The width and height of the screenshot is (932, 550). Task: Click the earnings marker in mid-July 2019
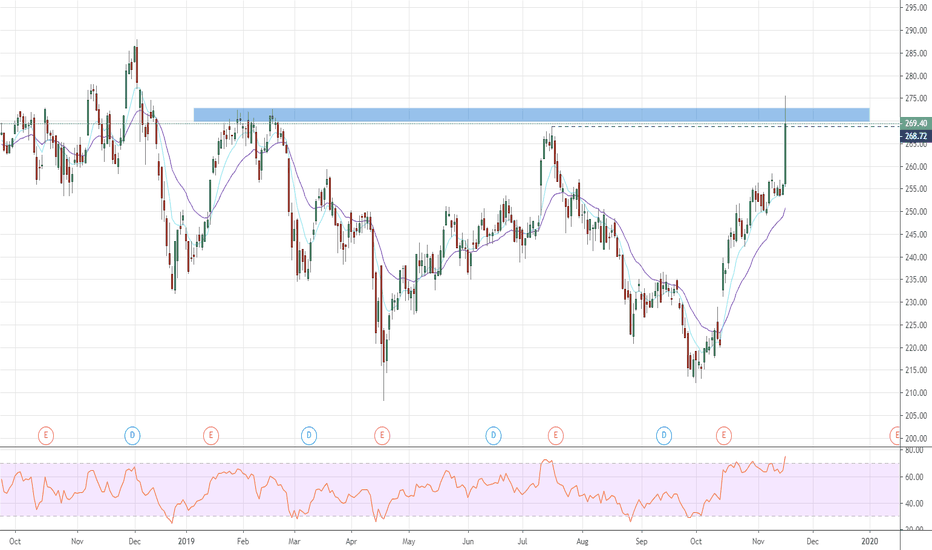coord(555,436)
